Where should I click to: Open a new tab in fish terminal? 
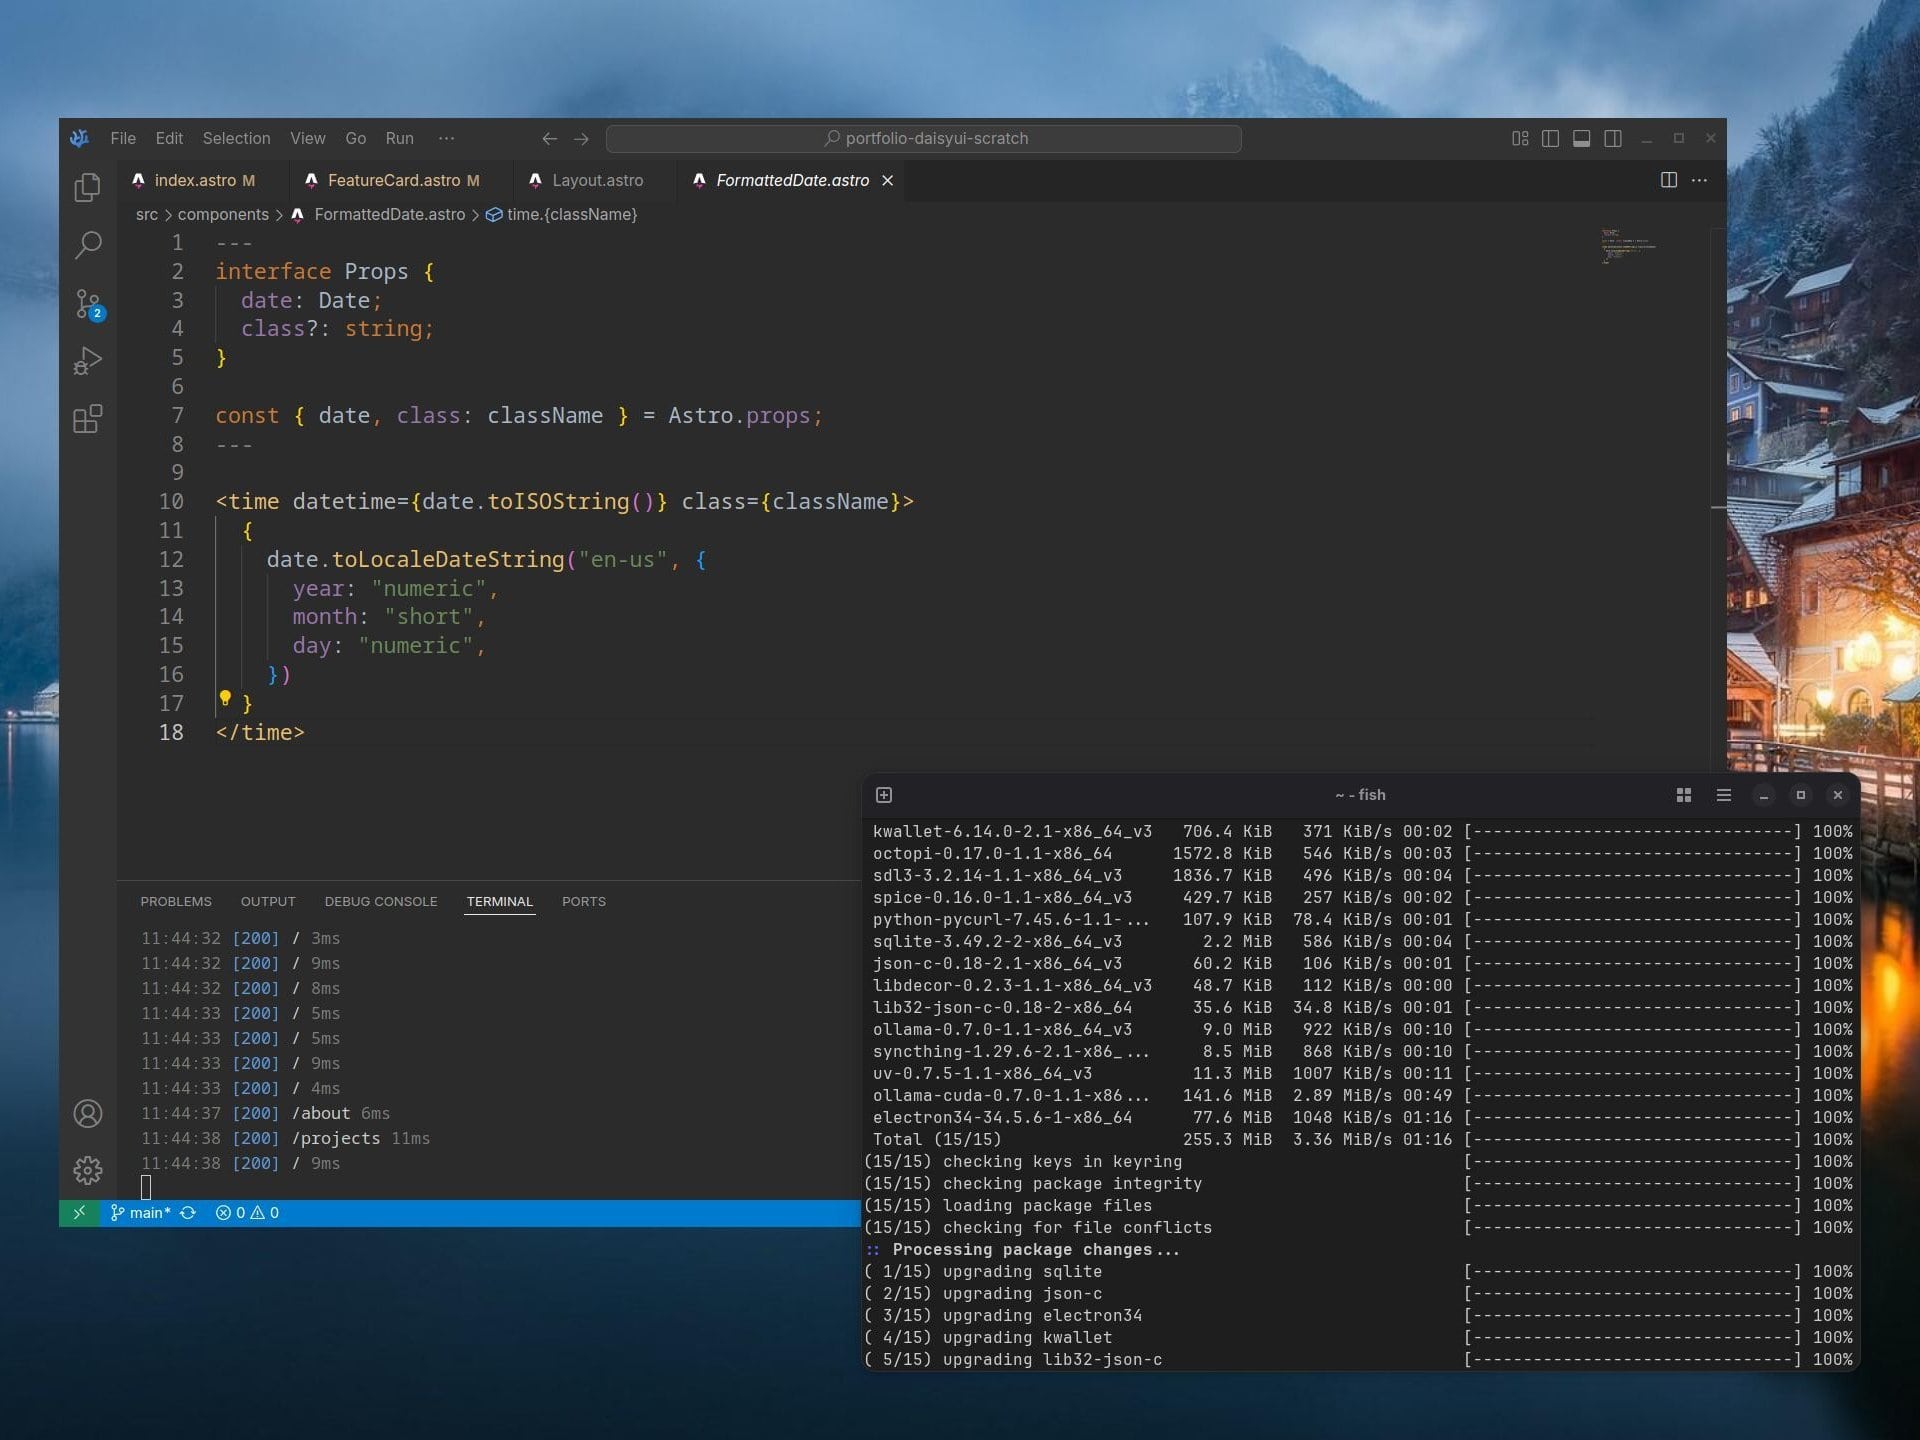coord(884,795)
